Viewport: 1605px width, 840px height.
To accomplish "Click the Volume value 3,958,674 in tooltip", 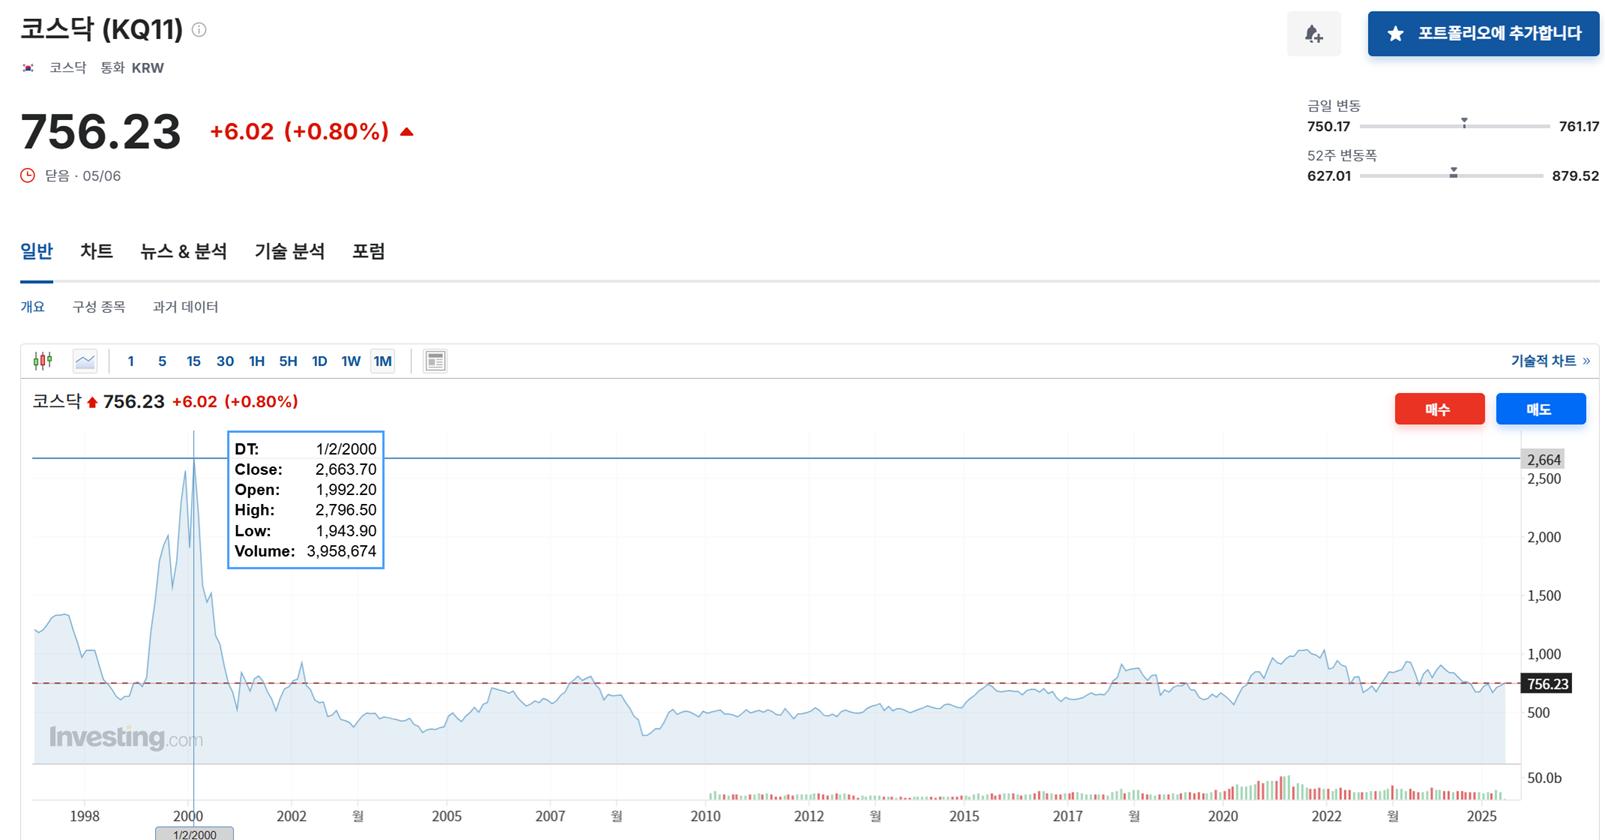I will [341, 552].
